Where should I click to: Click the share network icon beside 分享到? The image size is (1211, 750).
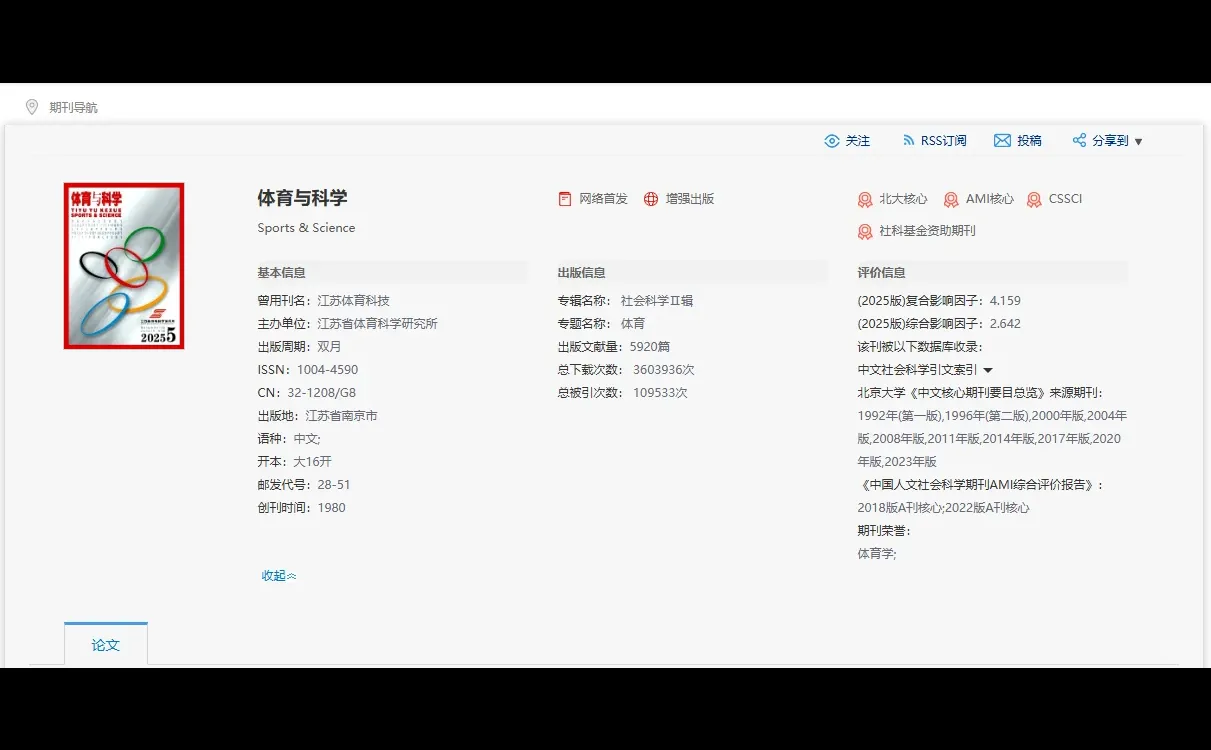(1079, 140)
